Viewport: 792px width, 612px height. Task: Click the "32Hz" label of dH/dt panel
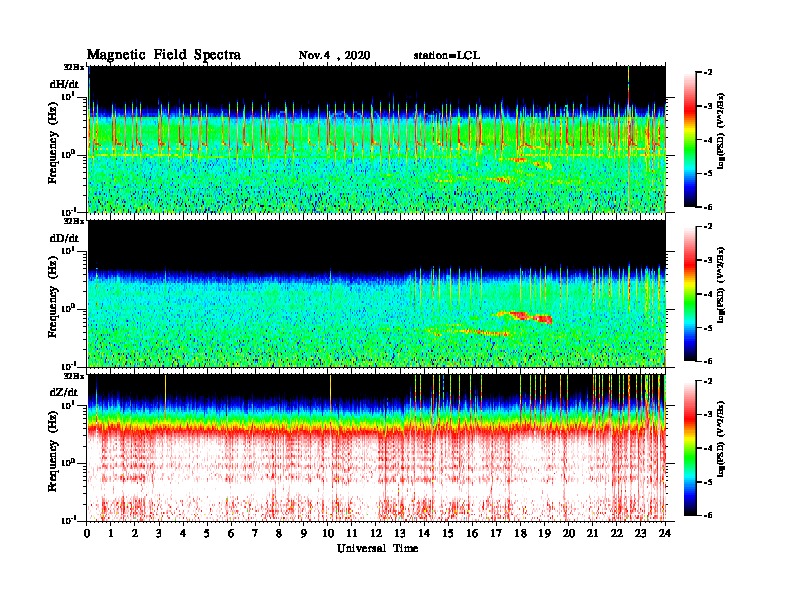[x=74, y=67]
